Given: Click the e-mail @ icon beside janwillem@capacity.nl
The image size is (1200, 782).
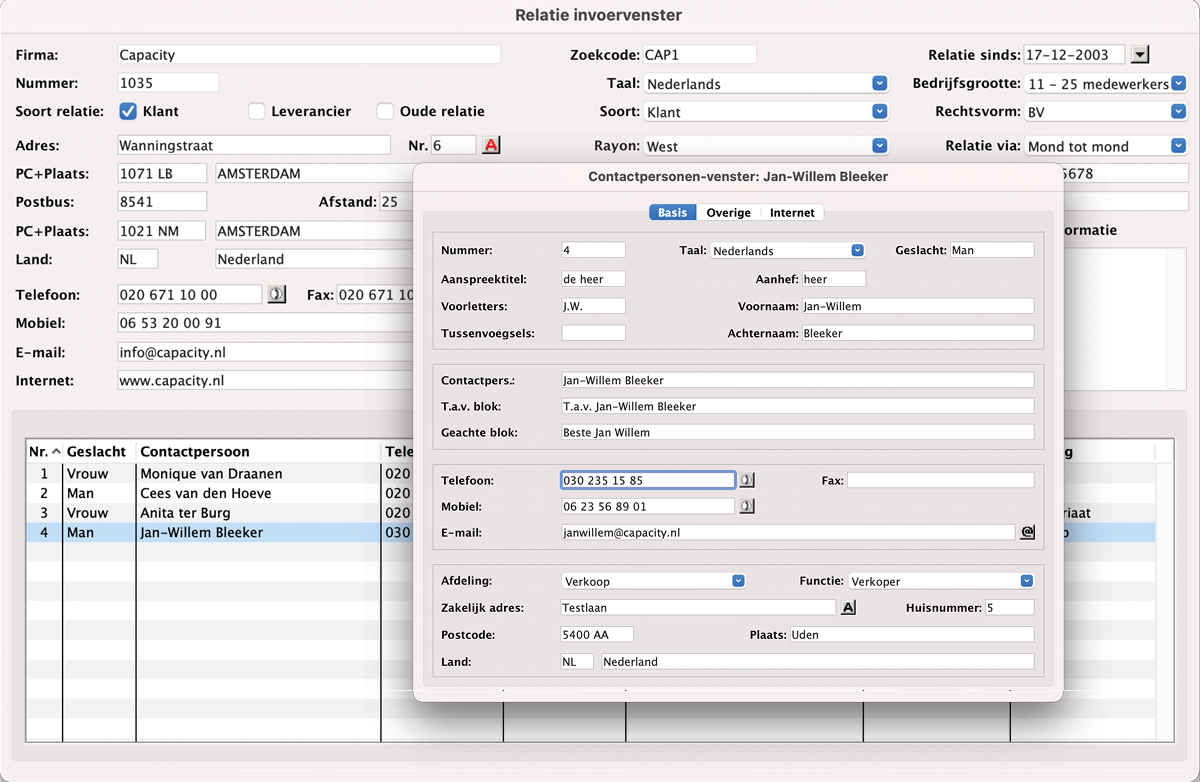Looking at the screenshot, I should (1027, 533).
